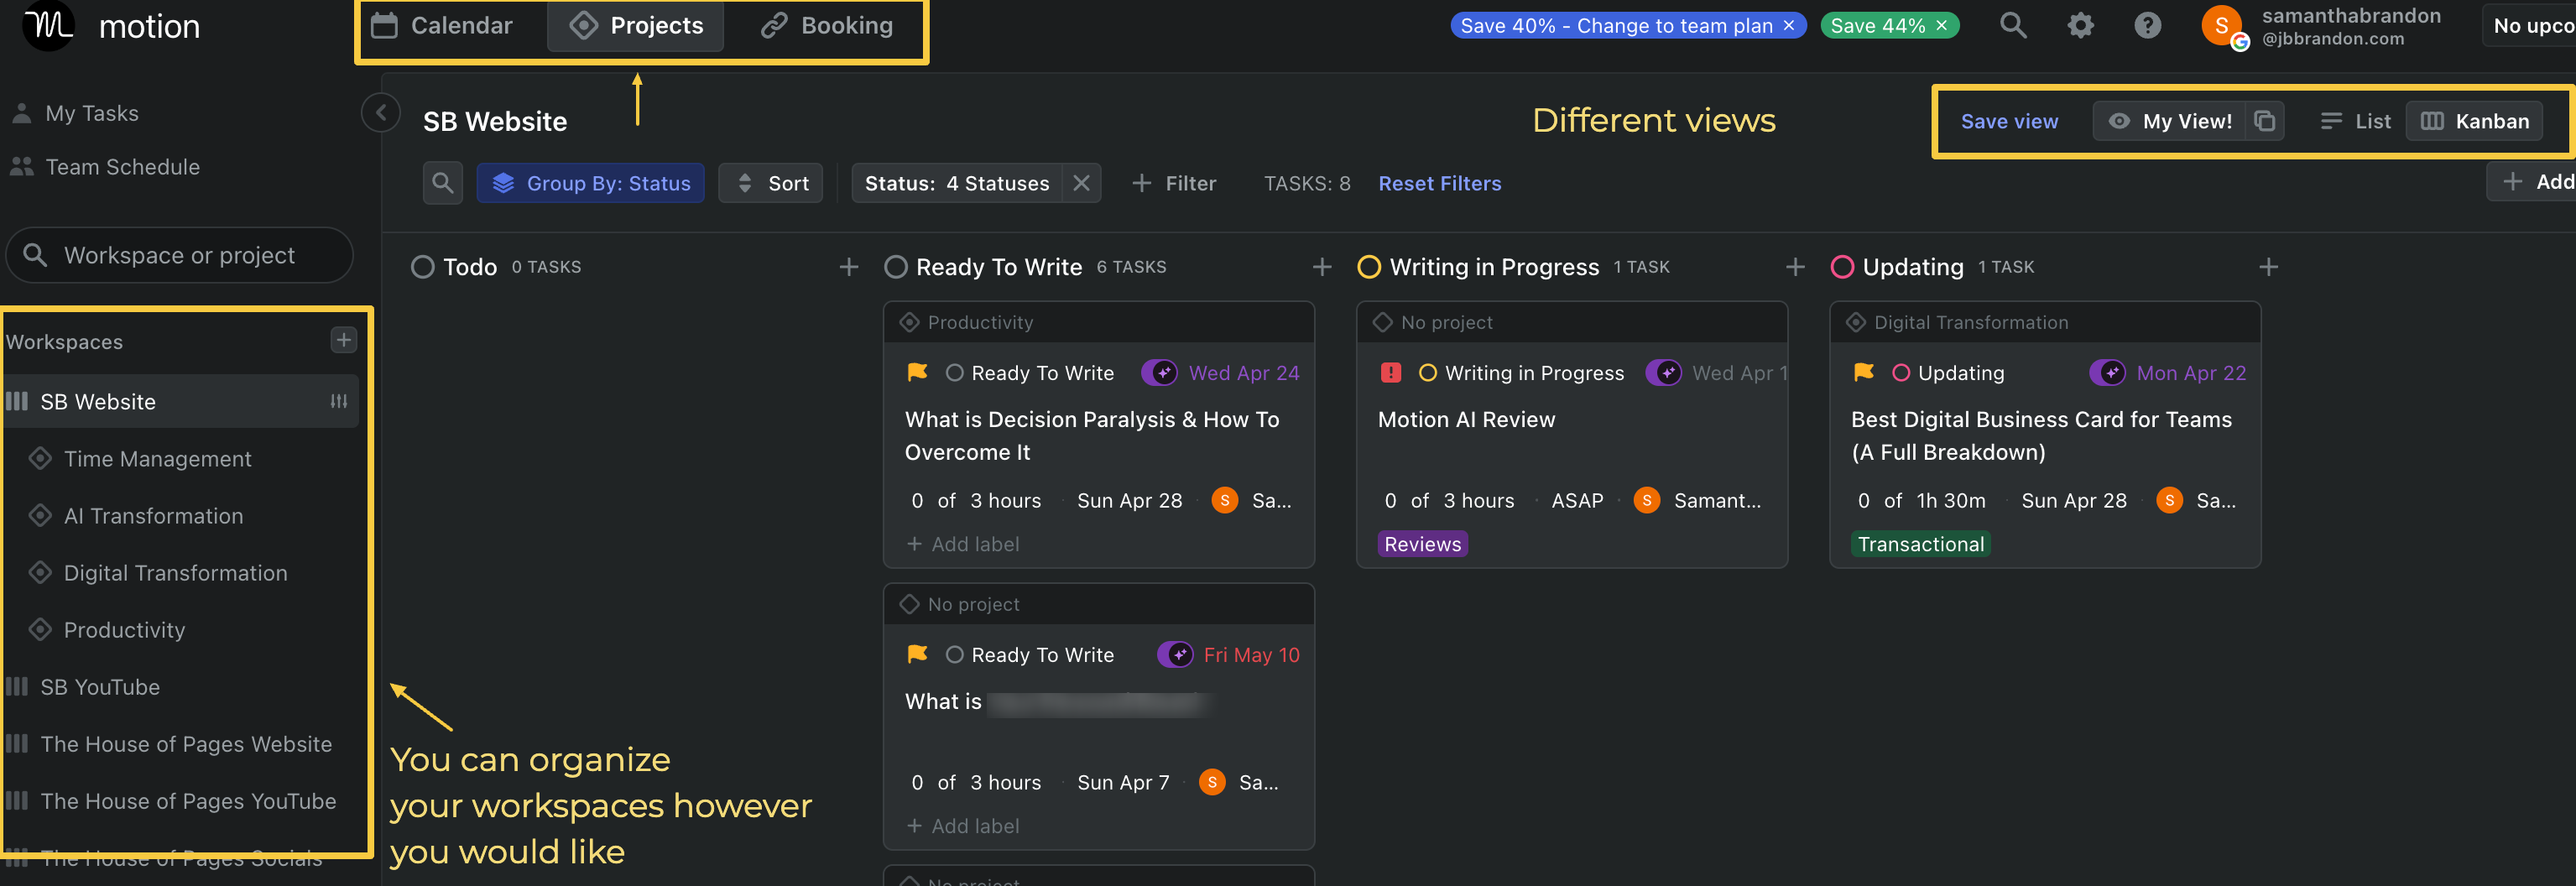Go to My Tasks
The image size is (2576, 886).
(x=91, y=113)
